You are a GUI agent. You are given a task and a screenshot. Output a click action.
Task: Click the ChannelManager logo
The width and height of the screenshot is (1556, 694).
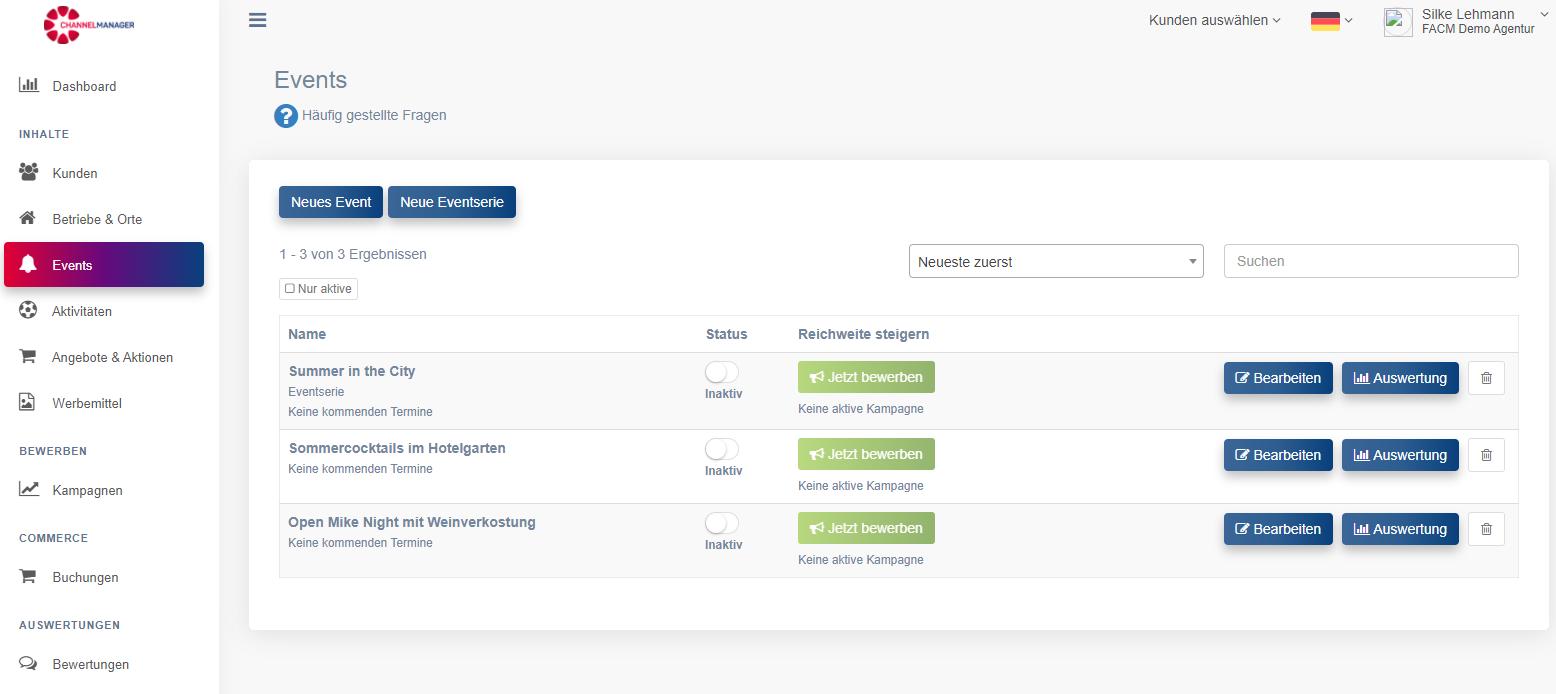pos(89,25)
